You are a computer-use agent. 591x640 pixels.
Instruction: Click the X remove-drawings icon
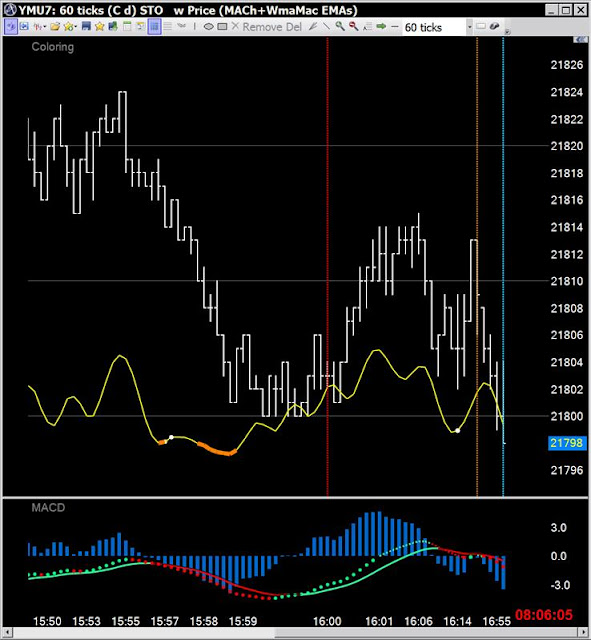(235, 26)
